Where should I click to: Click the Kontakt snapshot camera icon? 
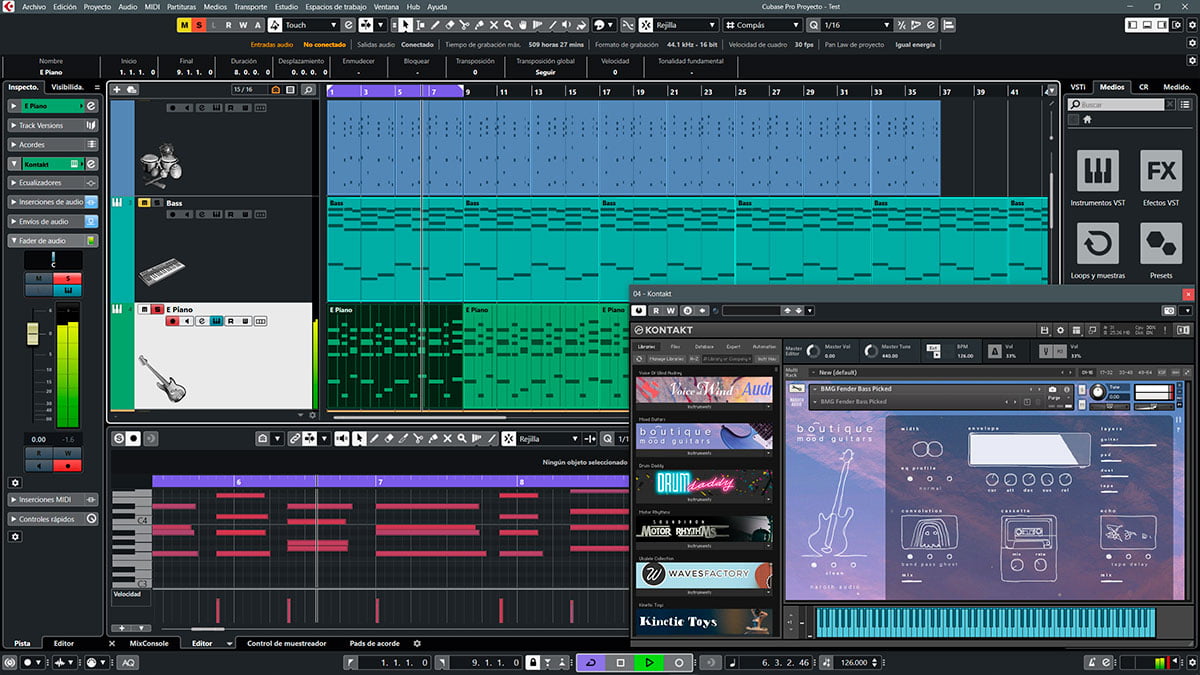click(x=1052, y=389)
